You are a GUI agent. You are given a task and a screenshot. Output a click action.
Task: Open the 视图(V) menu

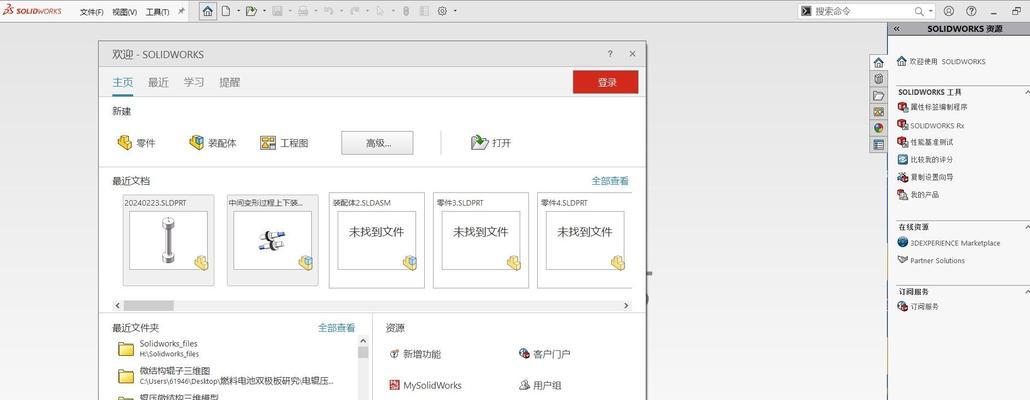(125, 12)
